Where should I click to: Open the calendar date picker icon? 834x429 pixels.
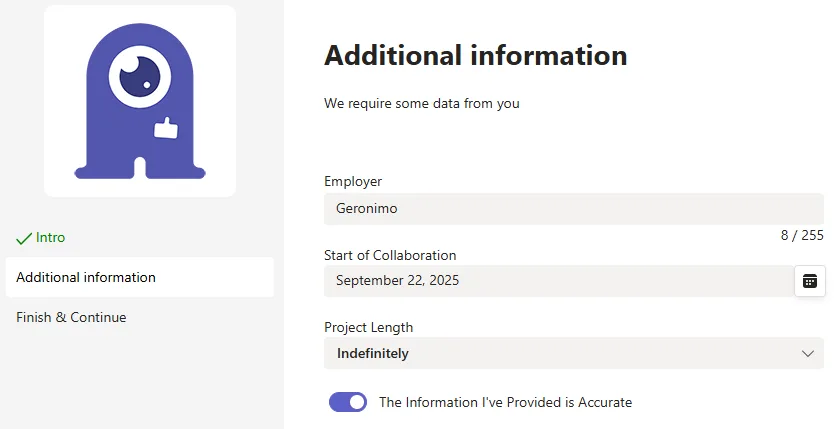click(810, 281)
